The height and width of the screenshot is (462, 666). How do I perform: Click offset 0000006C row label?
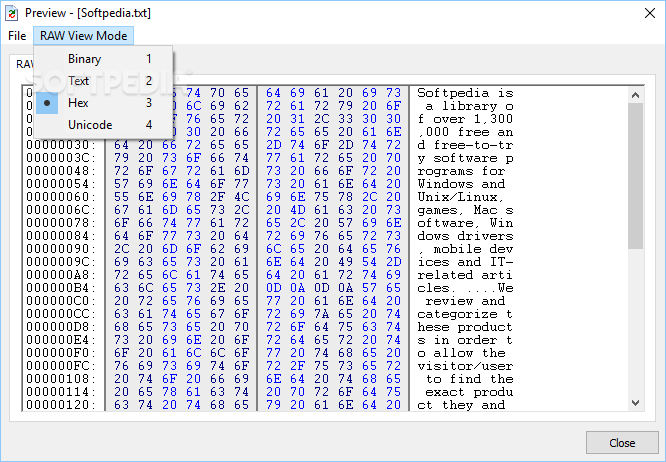[61, 210]
